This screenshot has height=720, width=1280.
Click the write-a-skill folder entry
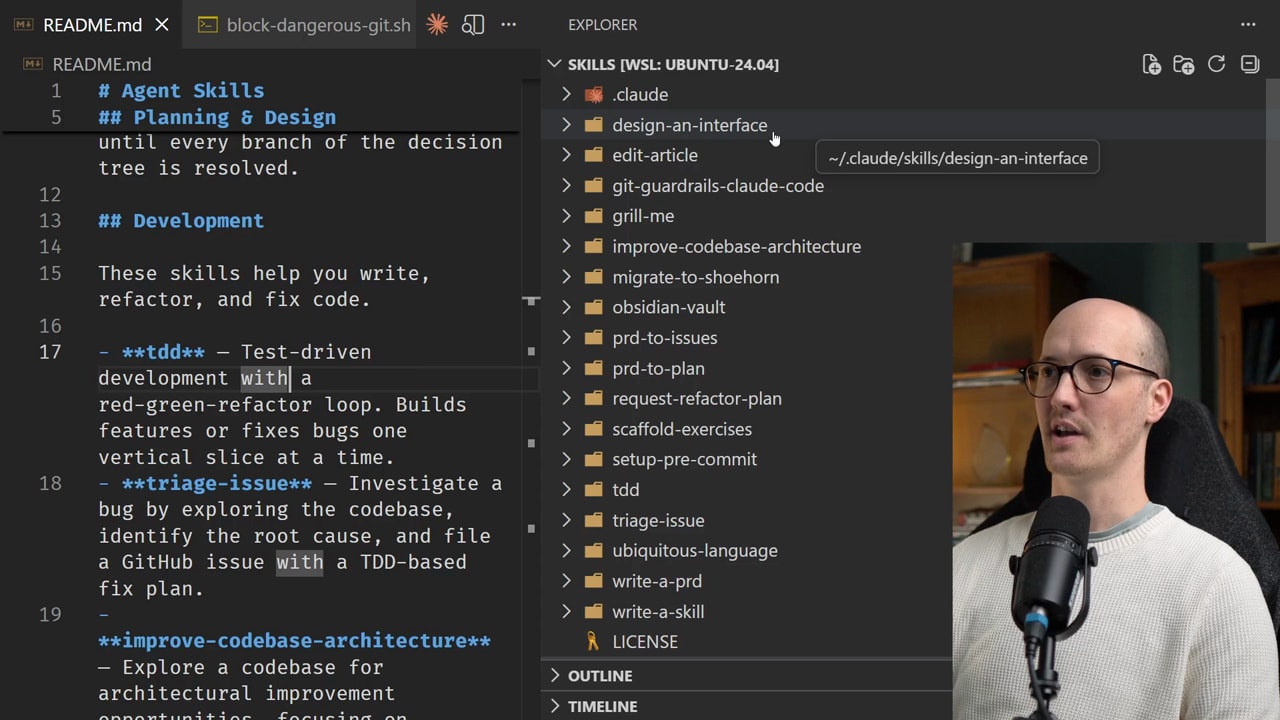[657, 611]
